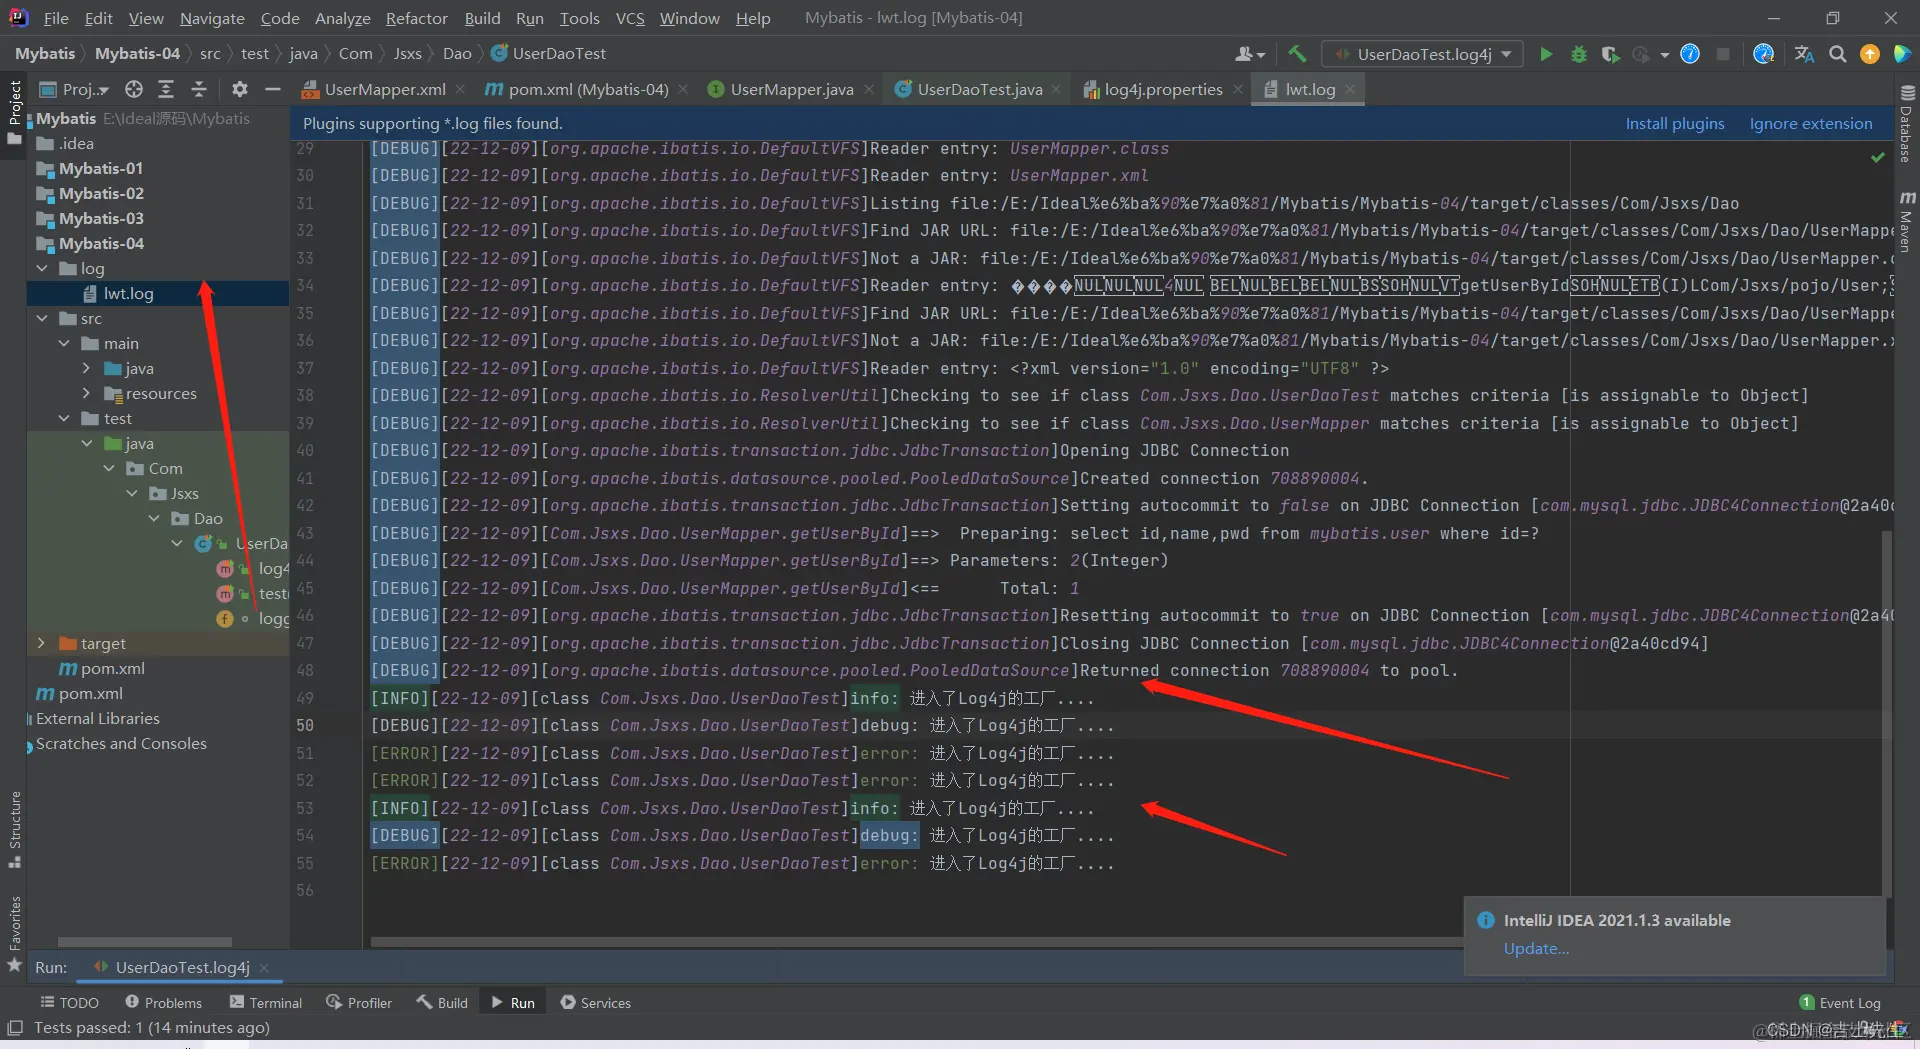Open the Maven tool window
This screenshot has width=1920, height=1049.
click(1906, 221)
